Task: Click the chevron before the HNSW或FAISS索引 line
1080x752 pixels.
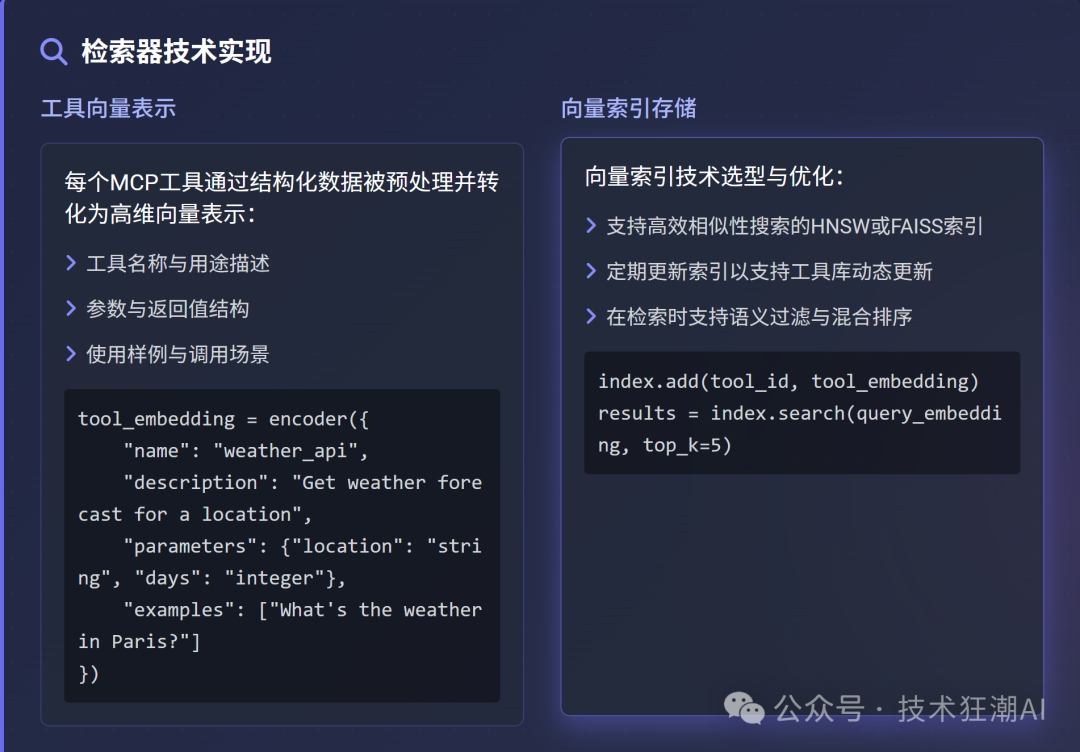Action: pyautogui.click(x=591, y=226)
